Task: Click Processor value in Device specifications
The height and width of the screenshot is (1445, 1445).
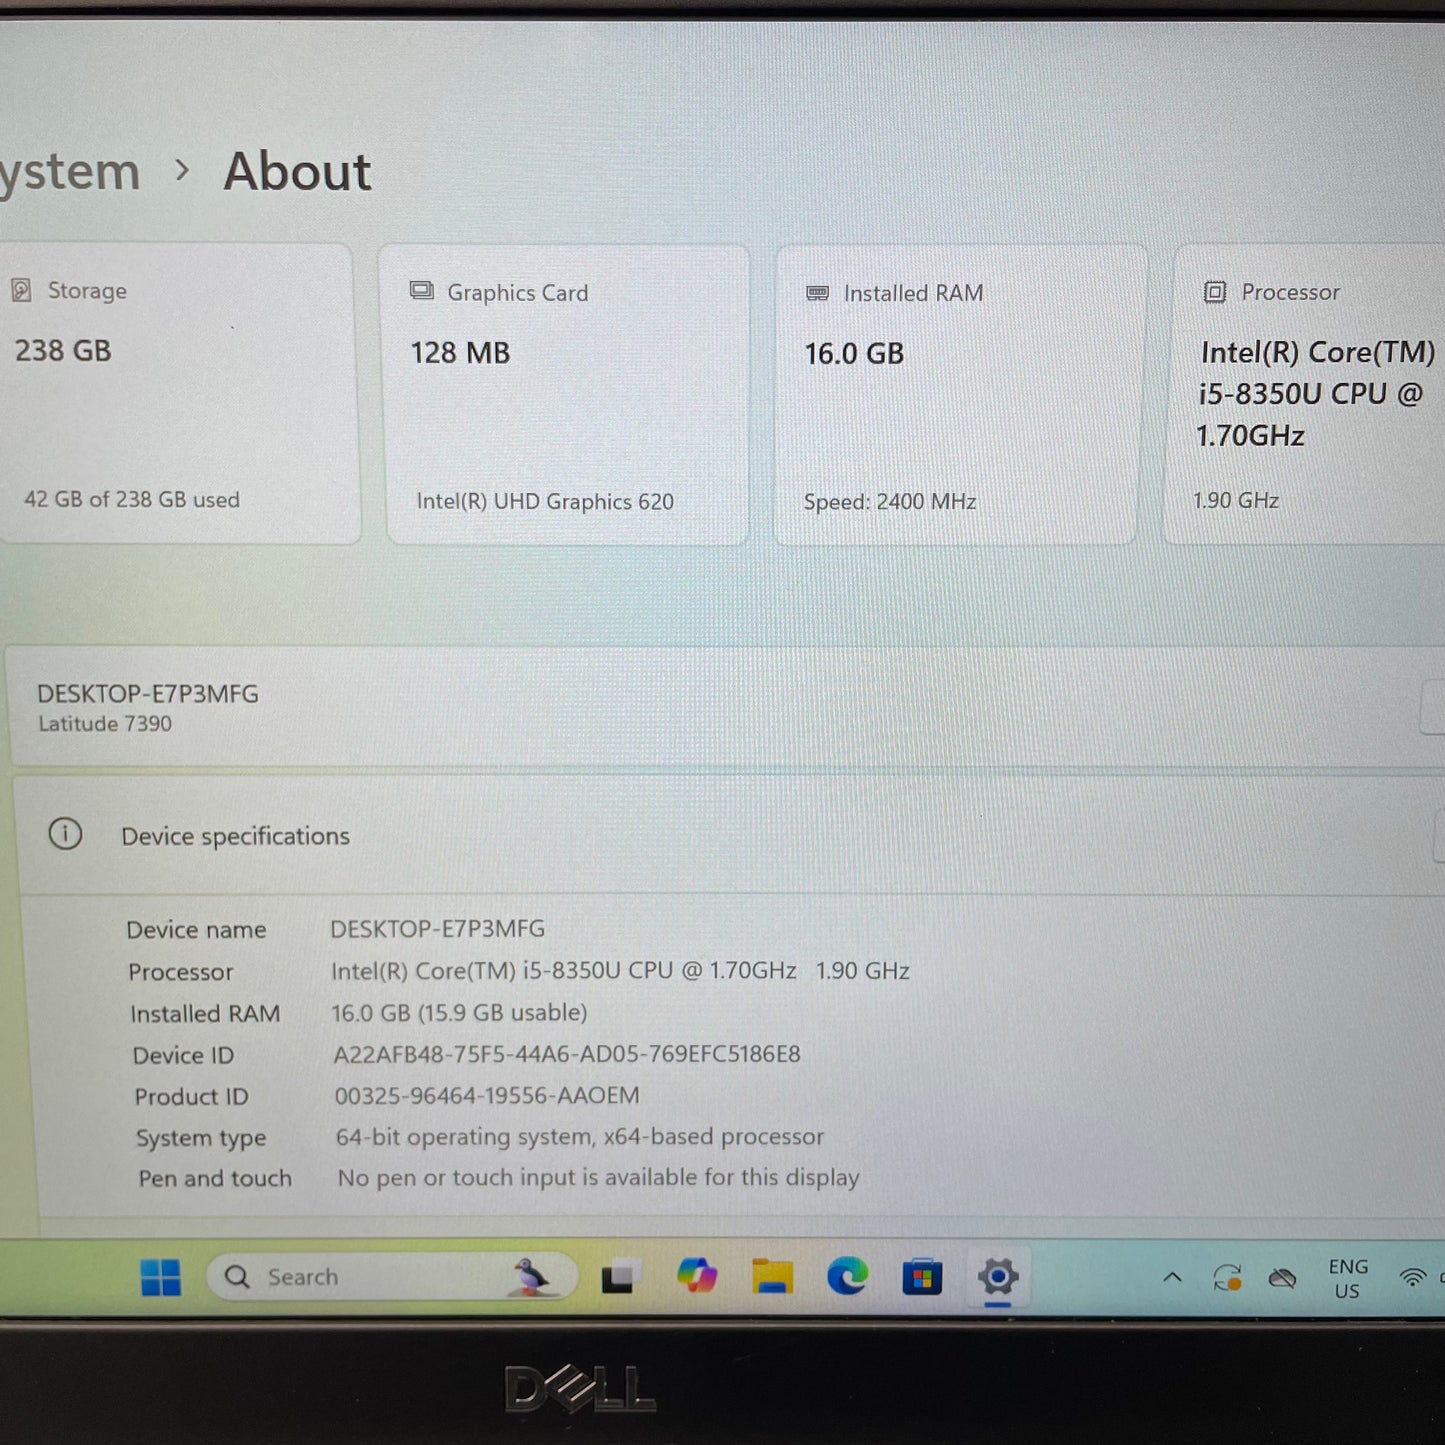Action: click(x=620, y=971)
